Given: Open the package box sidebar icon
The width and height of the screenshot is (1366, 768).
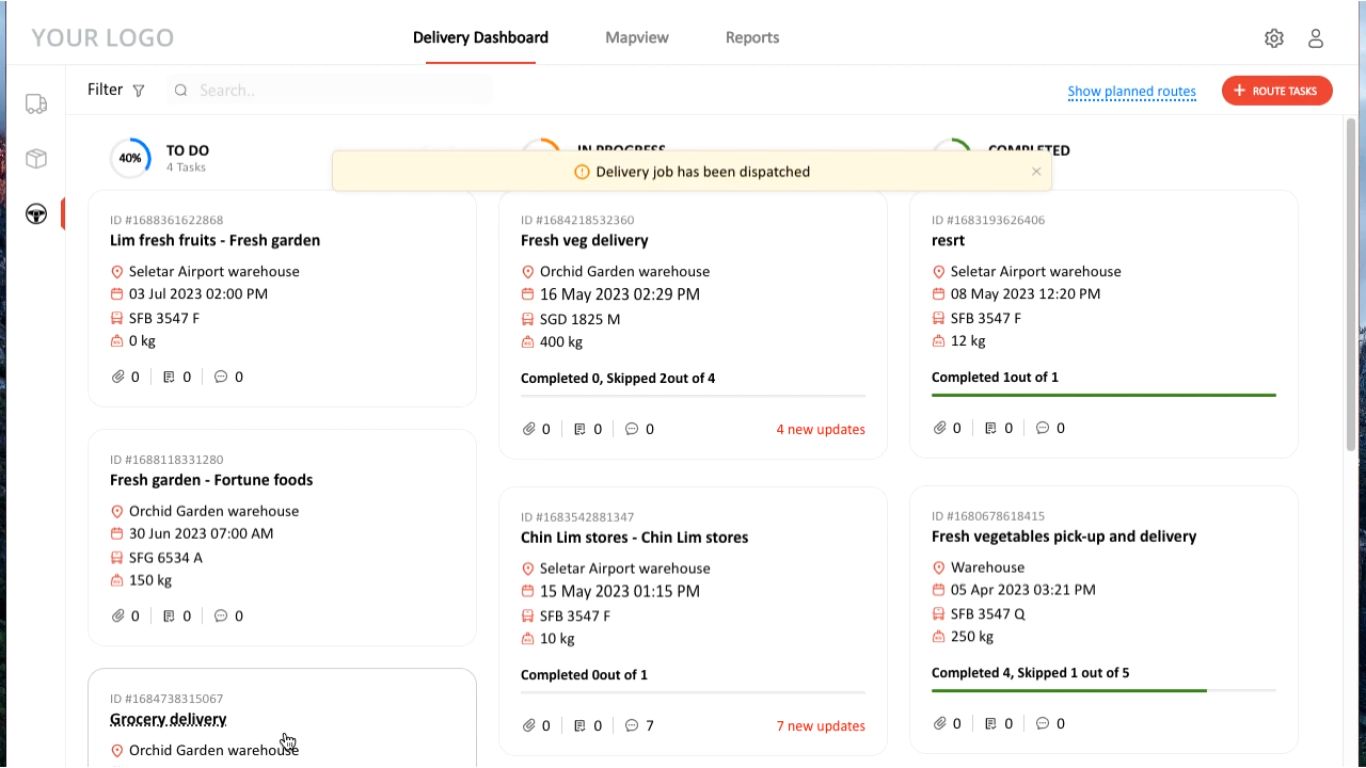Looking at the screenshot, I should click(x=36, y=159).
